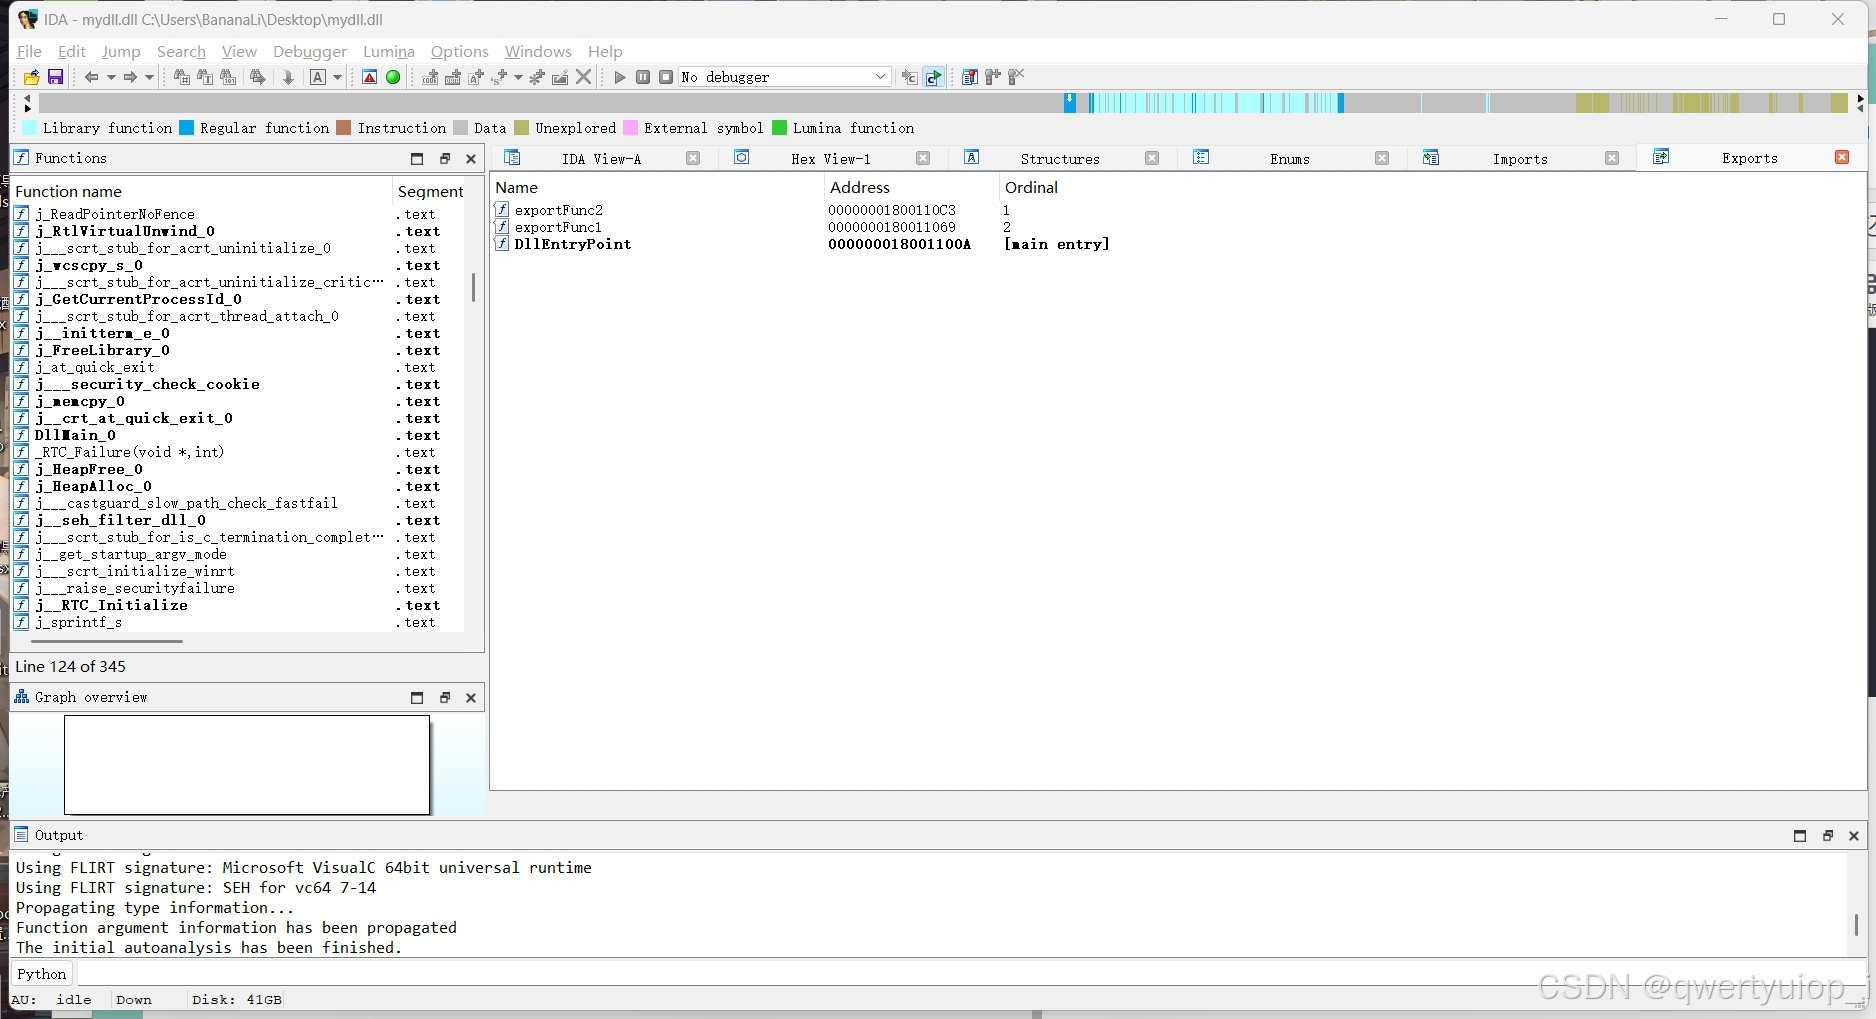Jump forward with the right arrow icon
This screenshot has width=1876, height=1019.
point(130,77)
